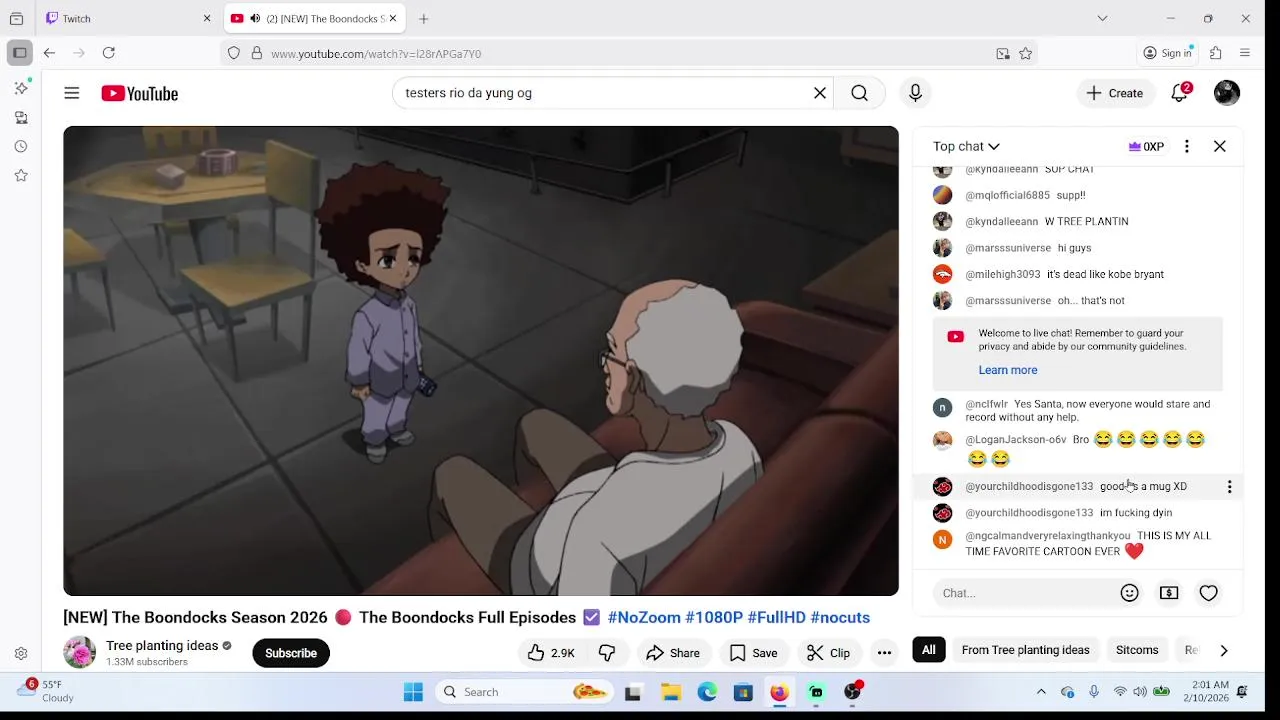Open the YouTube guide hamburger menu
Viewport: 1280px width, 720px height.
[72, 93]
